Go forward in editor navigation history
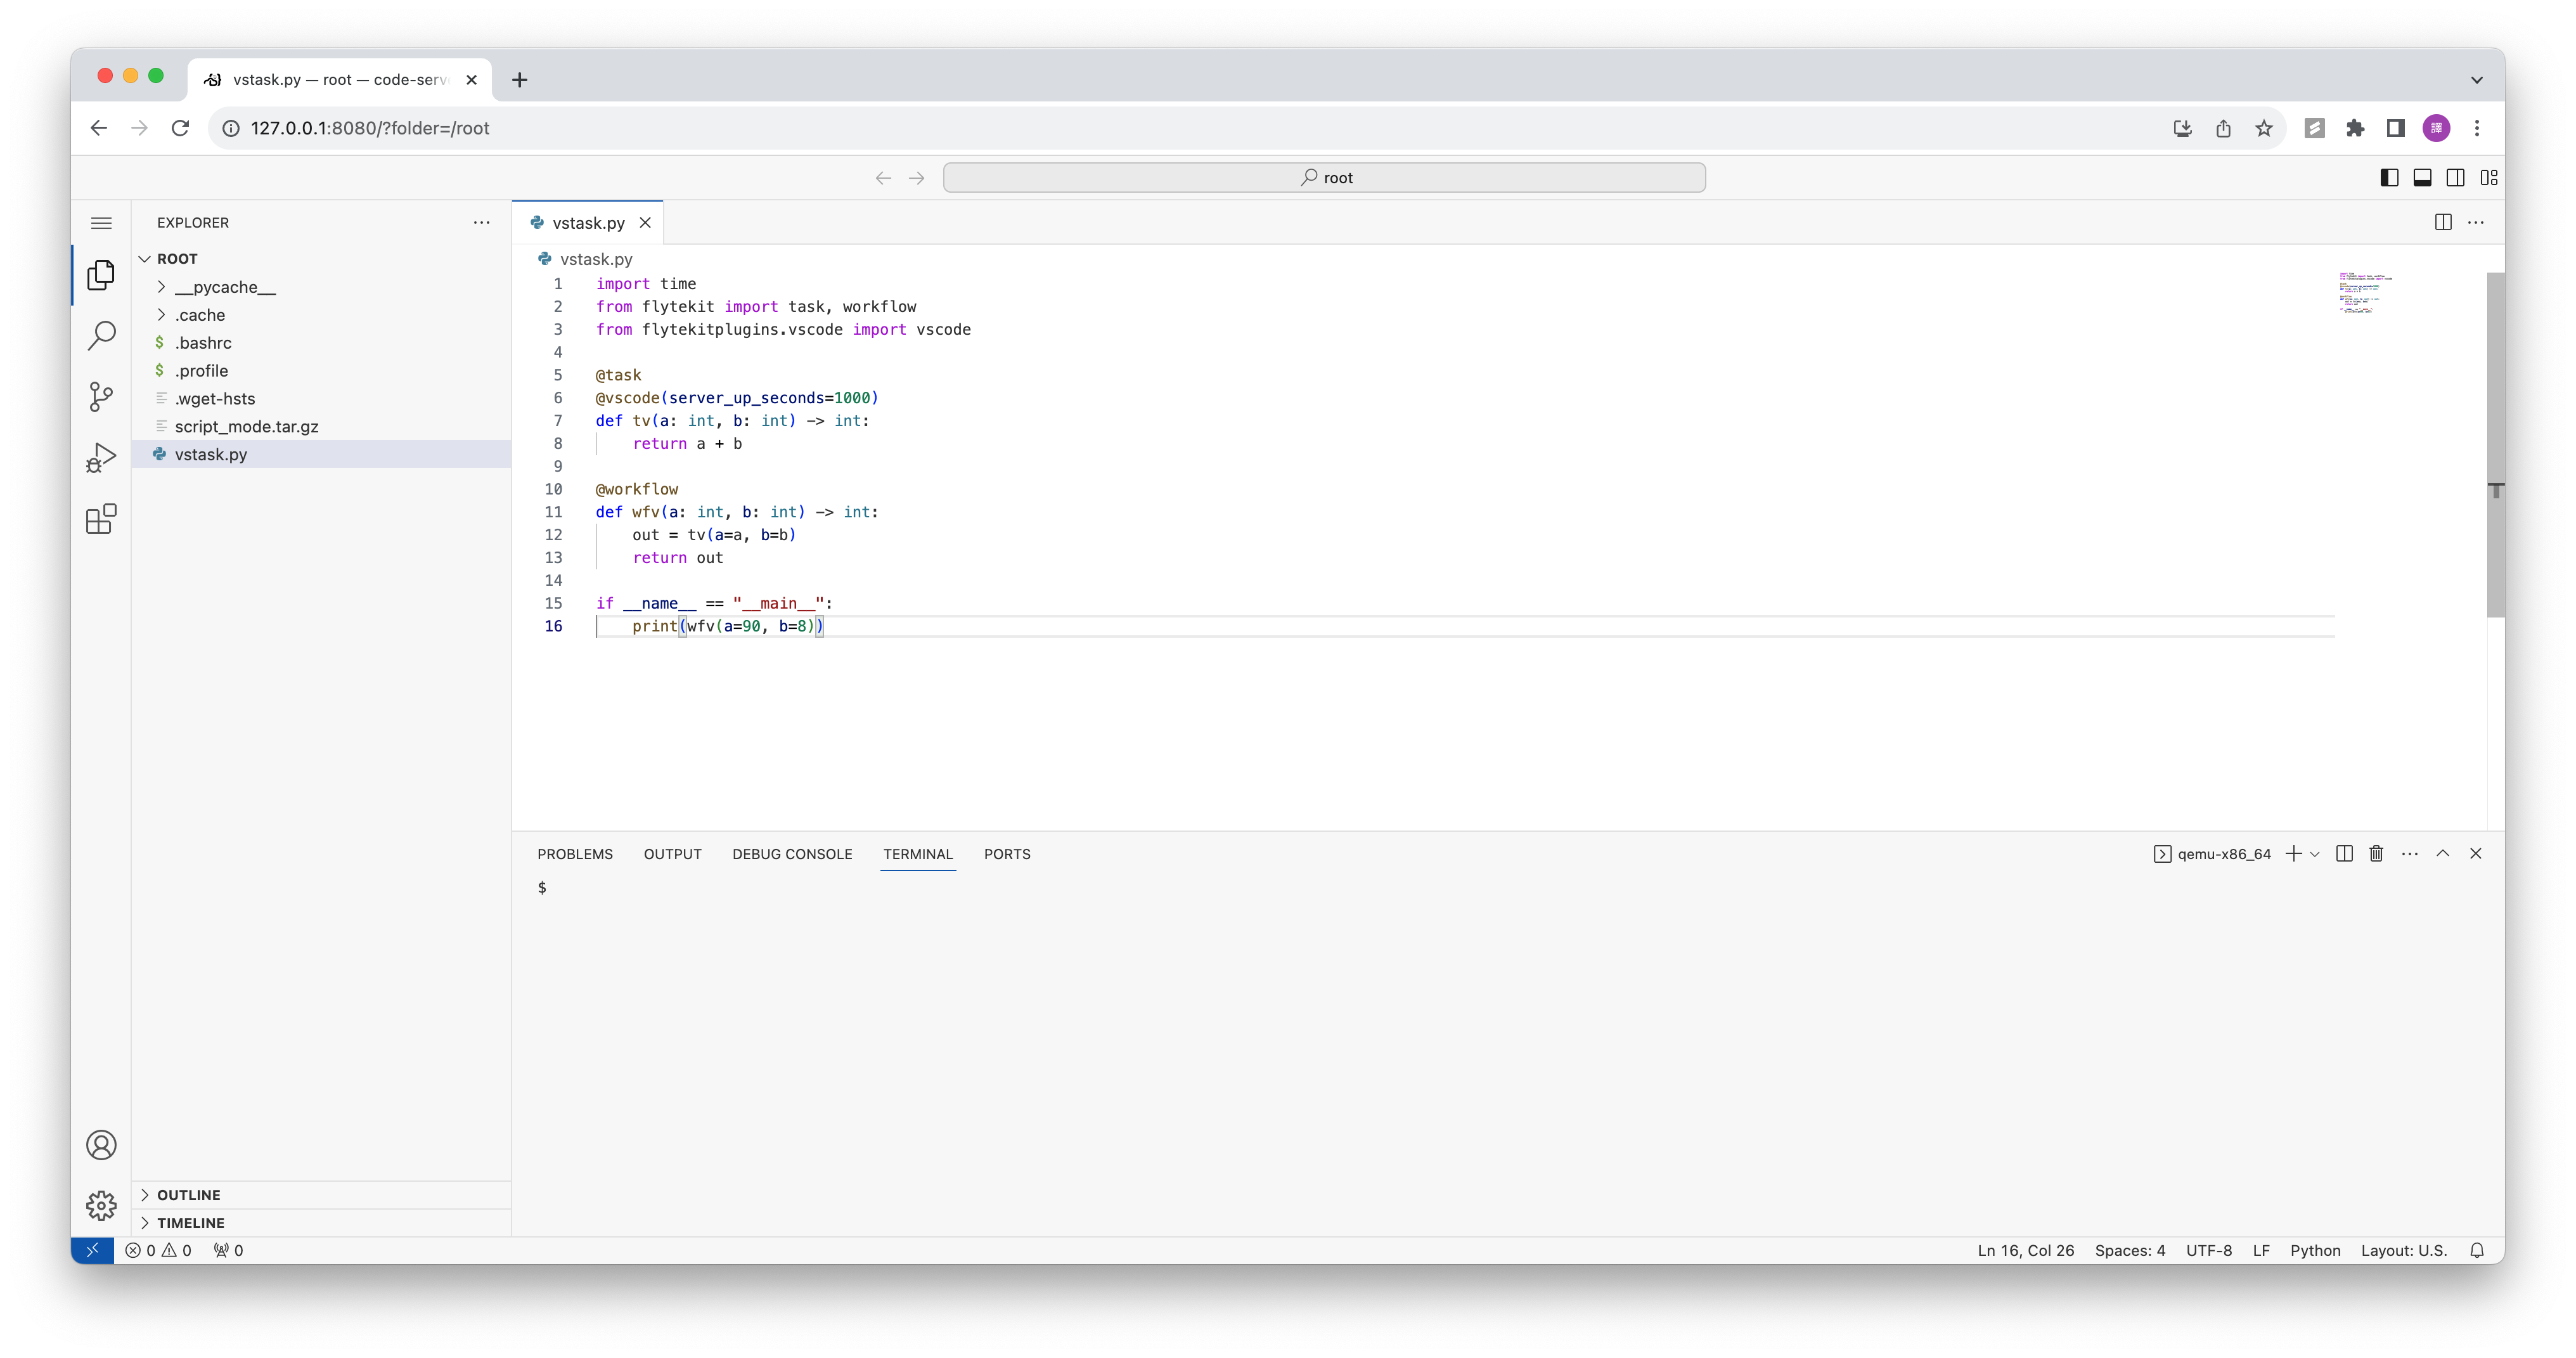The width and height of the screenshot is (2576, 1358). pos(916,178)
